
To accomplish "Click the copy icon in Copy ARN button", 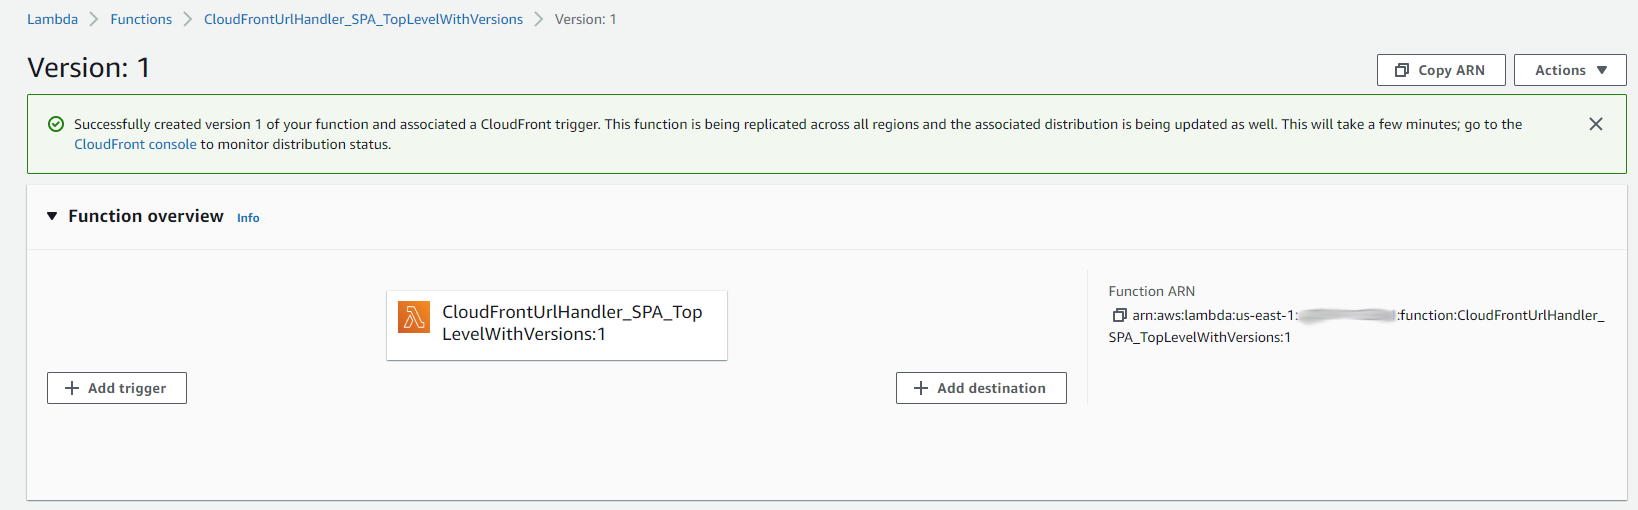I will click(1402, 70).
